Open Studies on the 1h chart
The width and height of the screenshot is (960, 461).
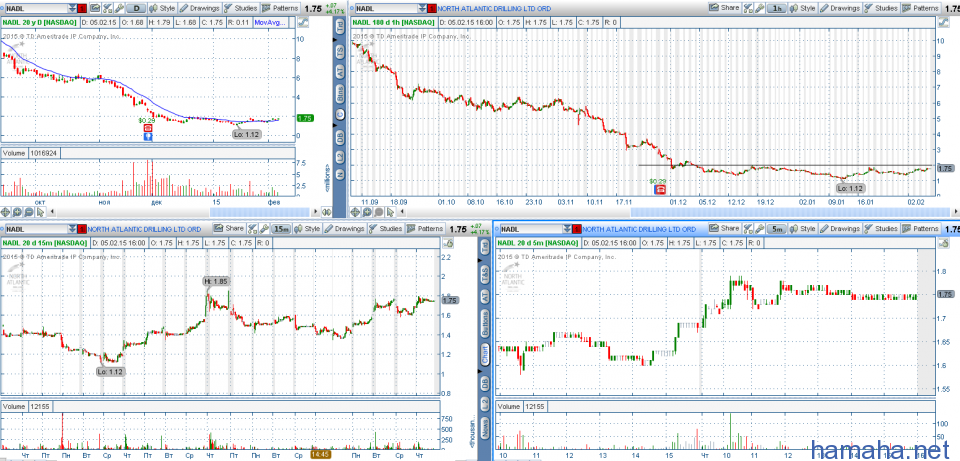[x=880, y=8]
